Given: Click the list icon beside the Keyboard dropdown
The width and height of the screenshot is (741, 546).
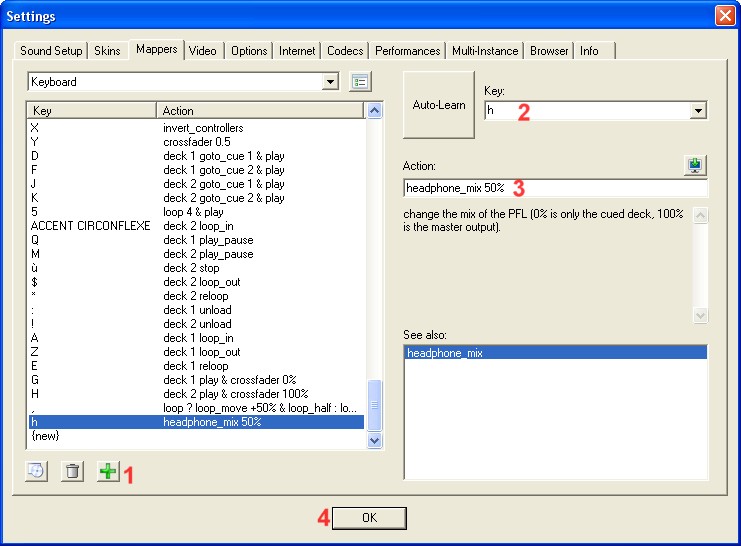Looking at the screenshot, I should pyautogui.click(x=361, y=82).
